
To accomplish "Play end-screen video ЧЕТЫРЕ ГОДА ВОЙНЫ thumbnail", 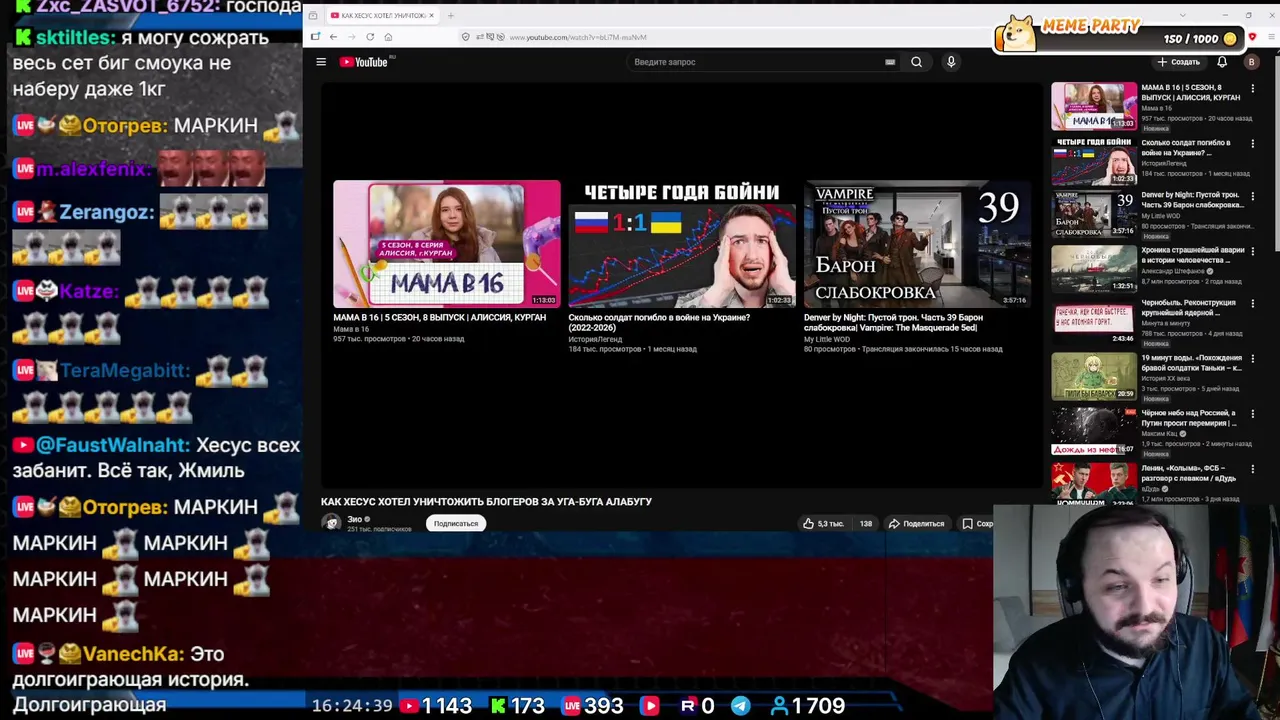I will pos(682,243).
